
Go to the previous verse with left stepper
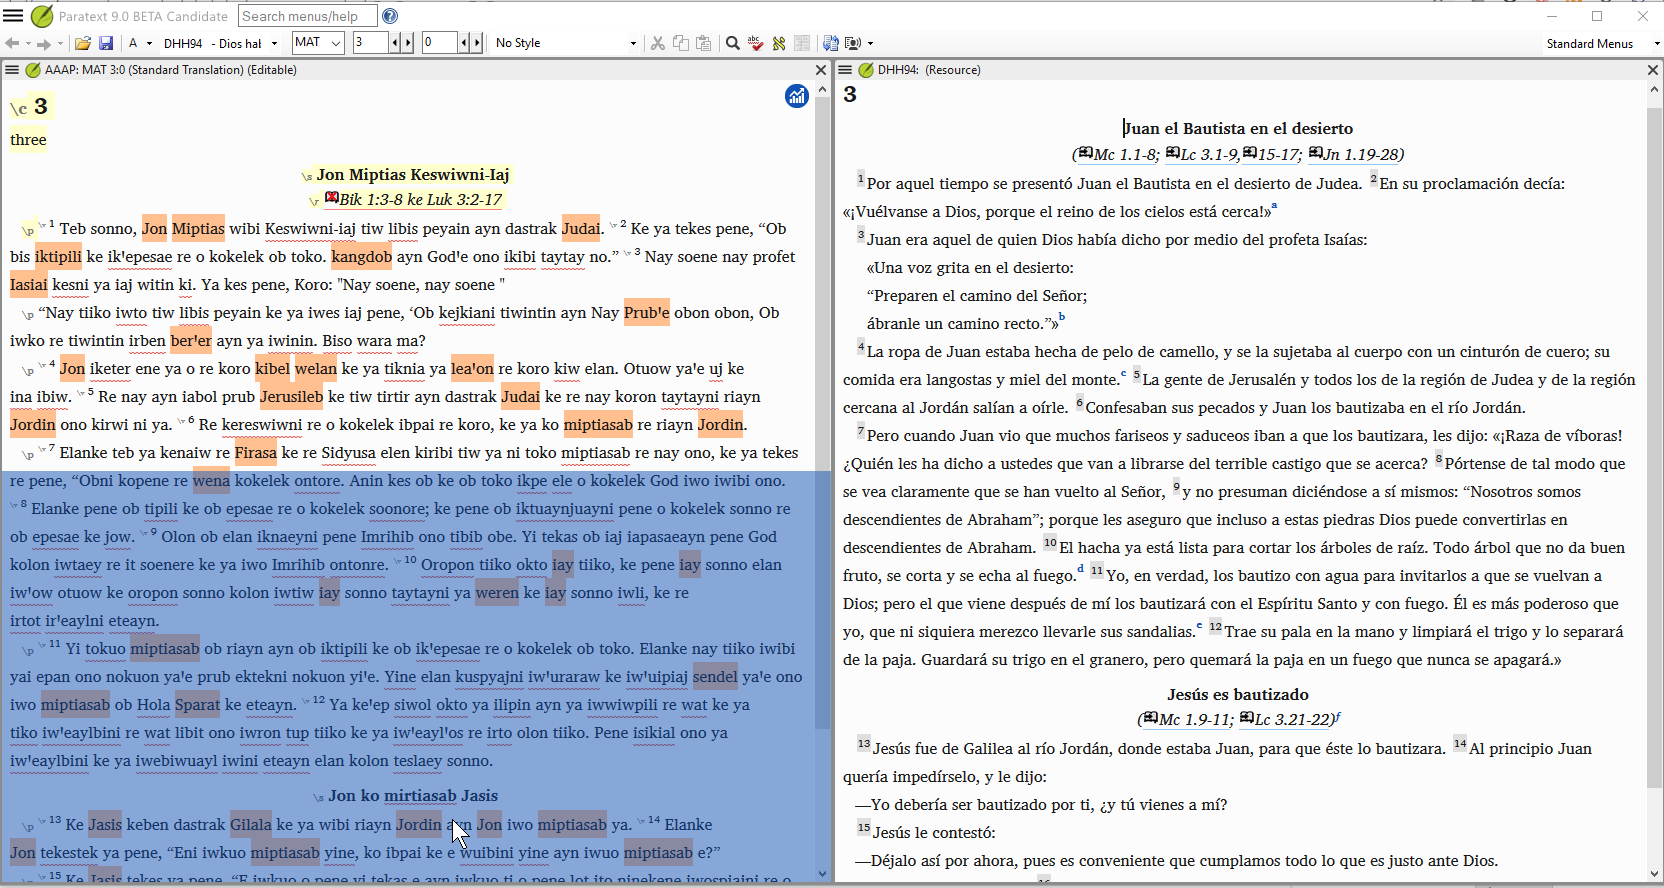click(x=464, y=43)
